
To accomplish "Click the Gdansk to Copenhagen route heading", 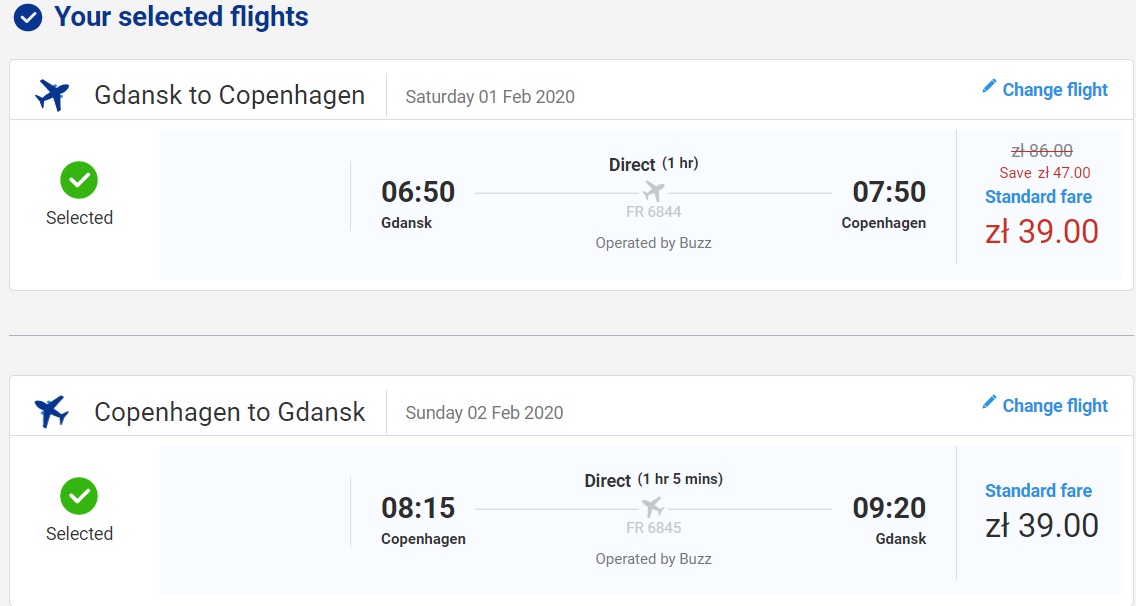I will point(230,95).
